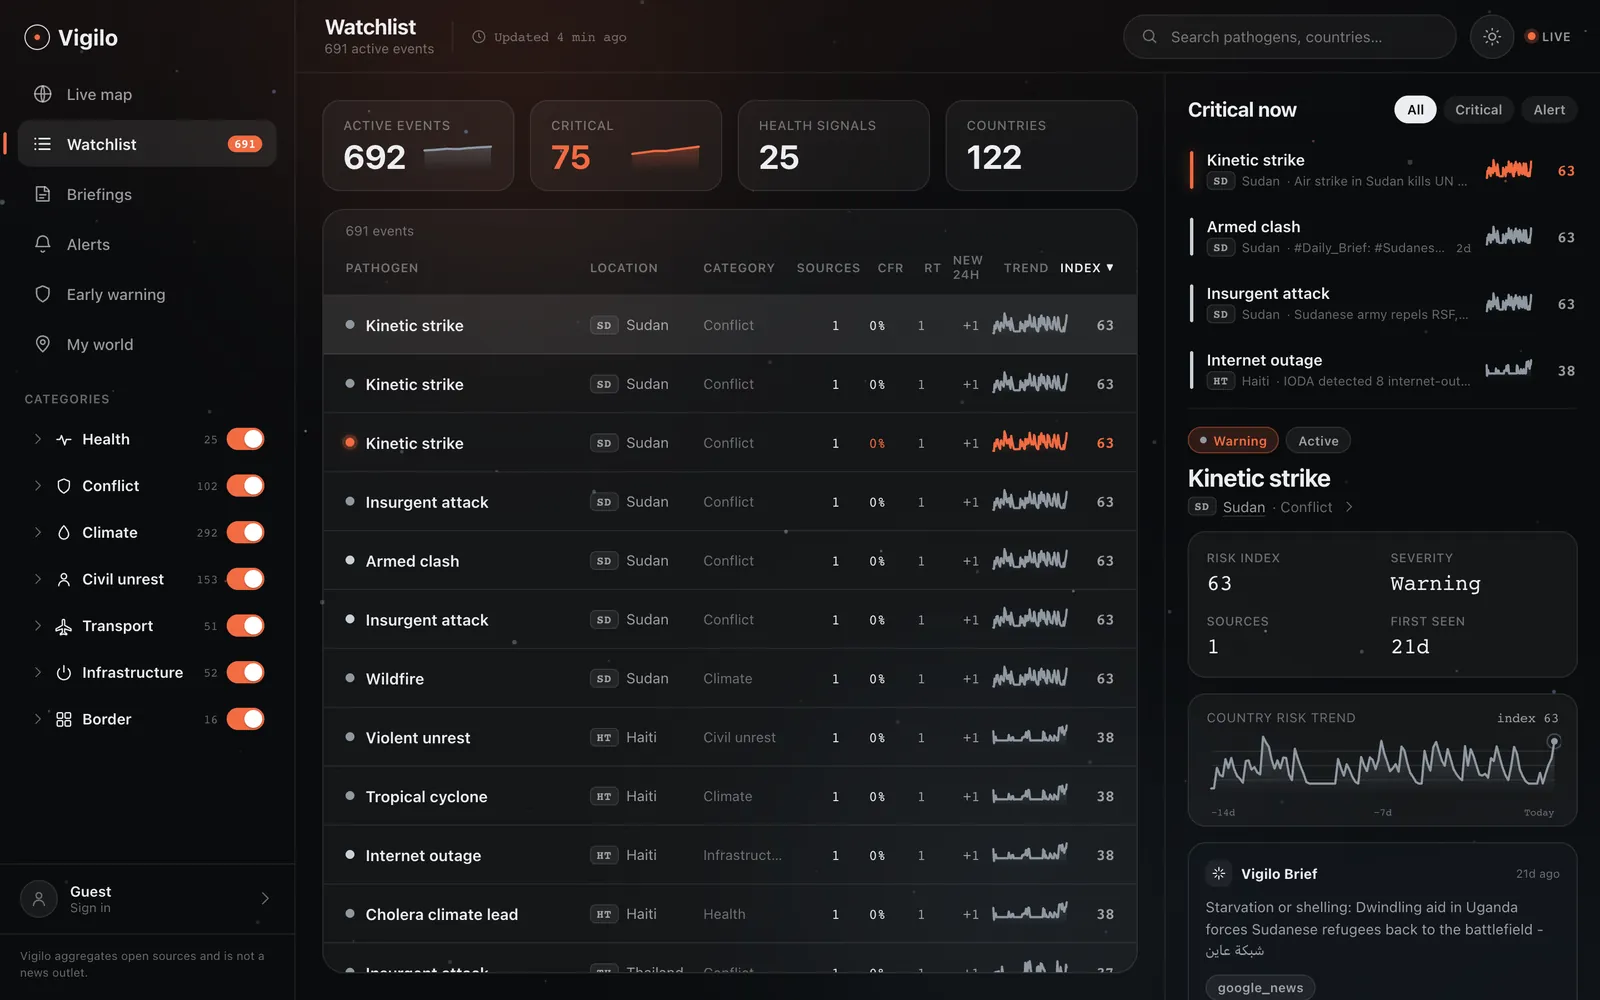The width and height of the screenshot is (1600, 1000).
Task: Click the search magnifier icon
Action: 1150,37
